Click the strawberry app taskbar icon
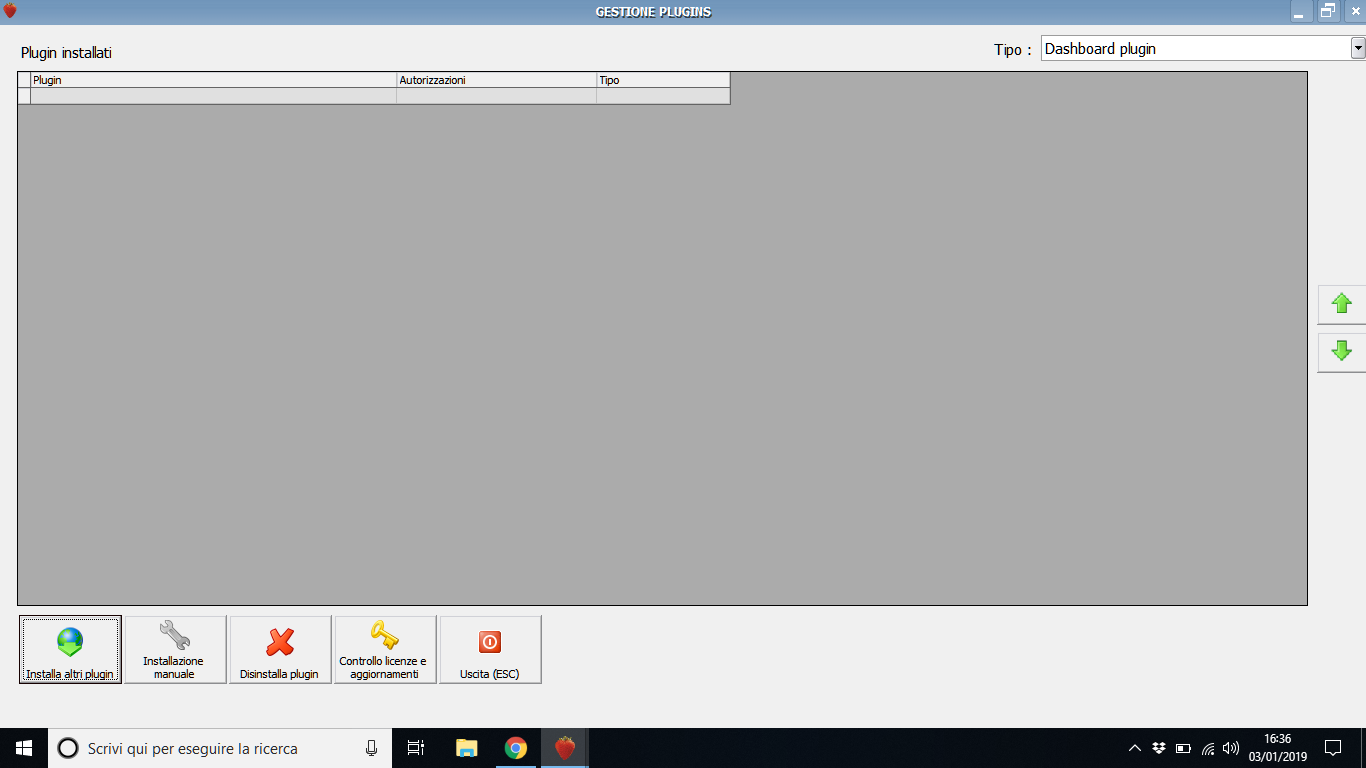Image resolution: width=1366 pixels, height=768 pixels. tap(565, 748)
